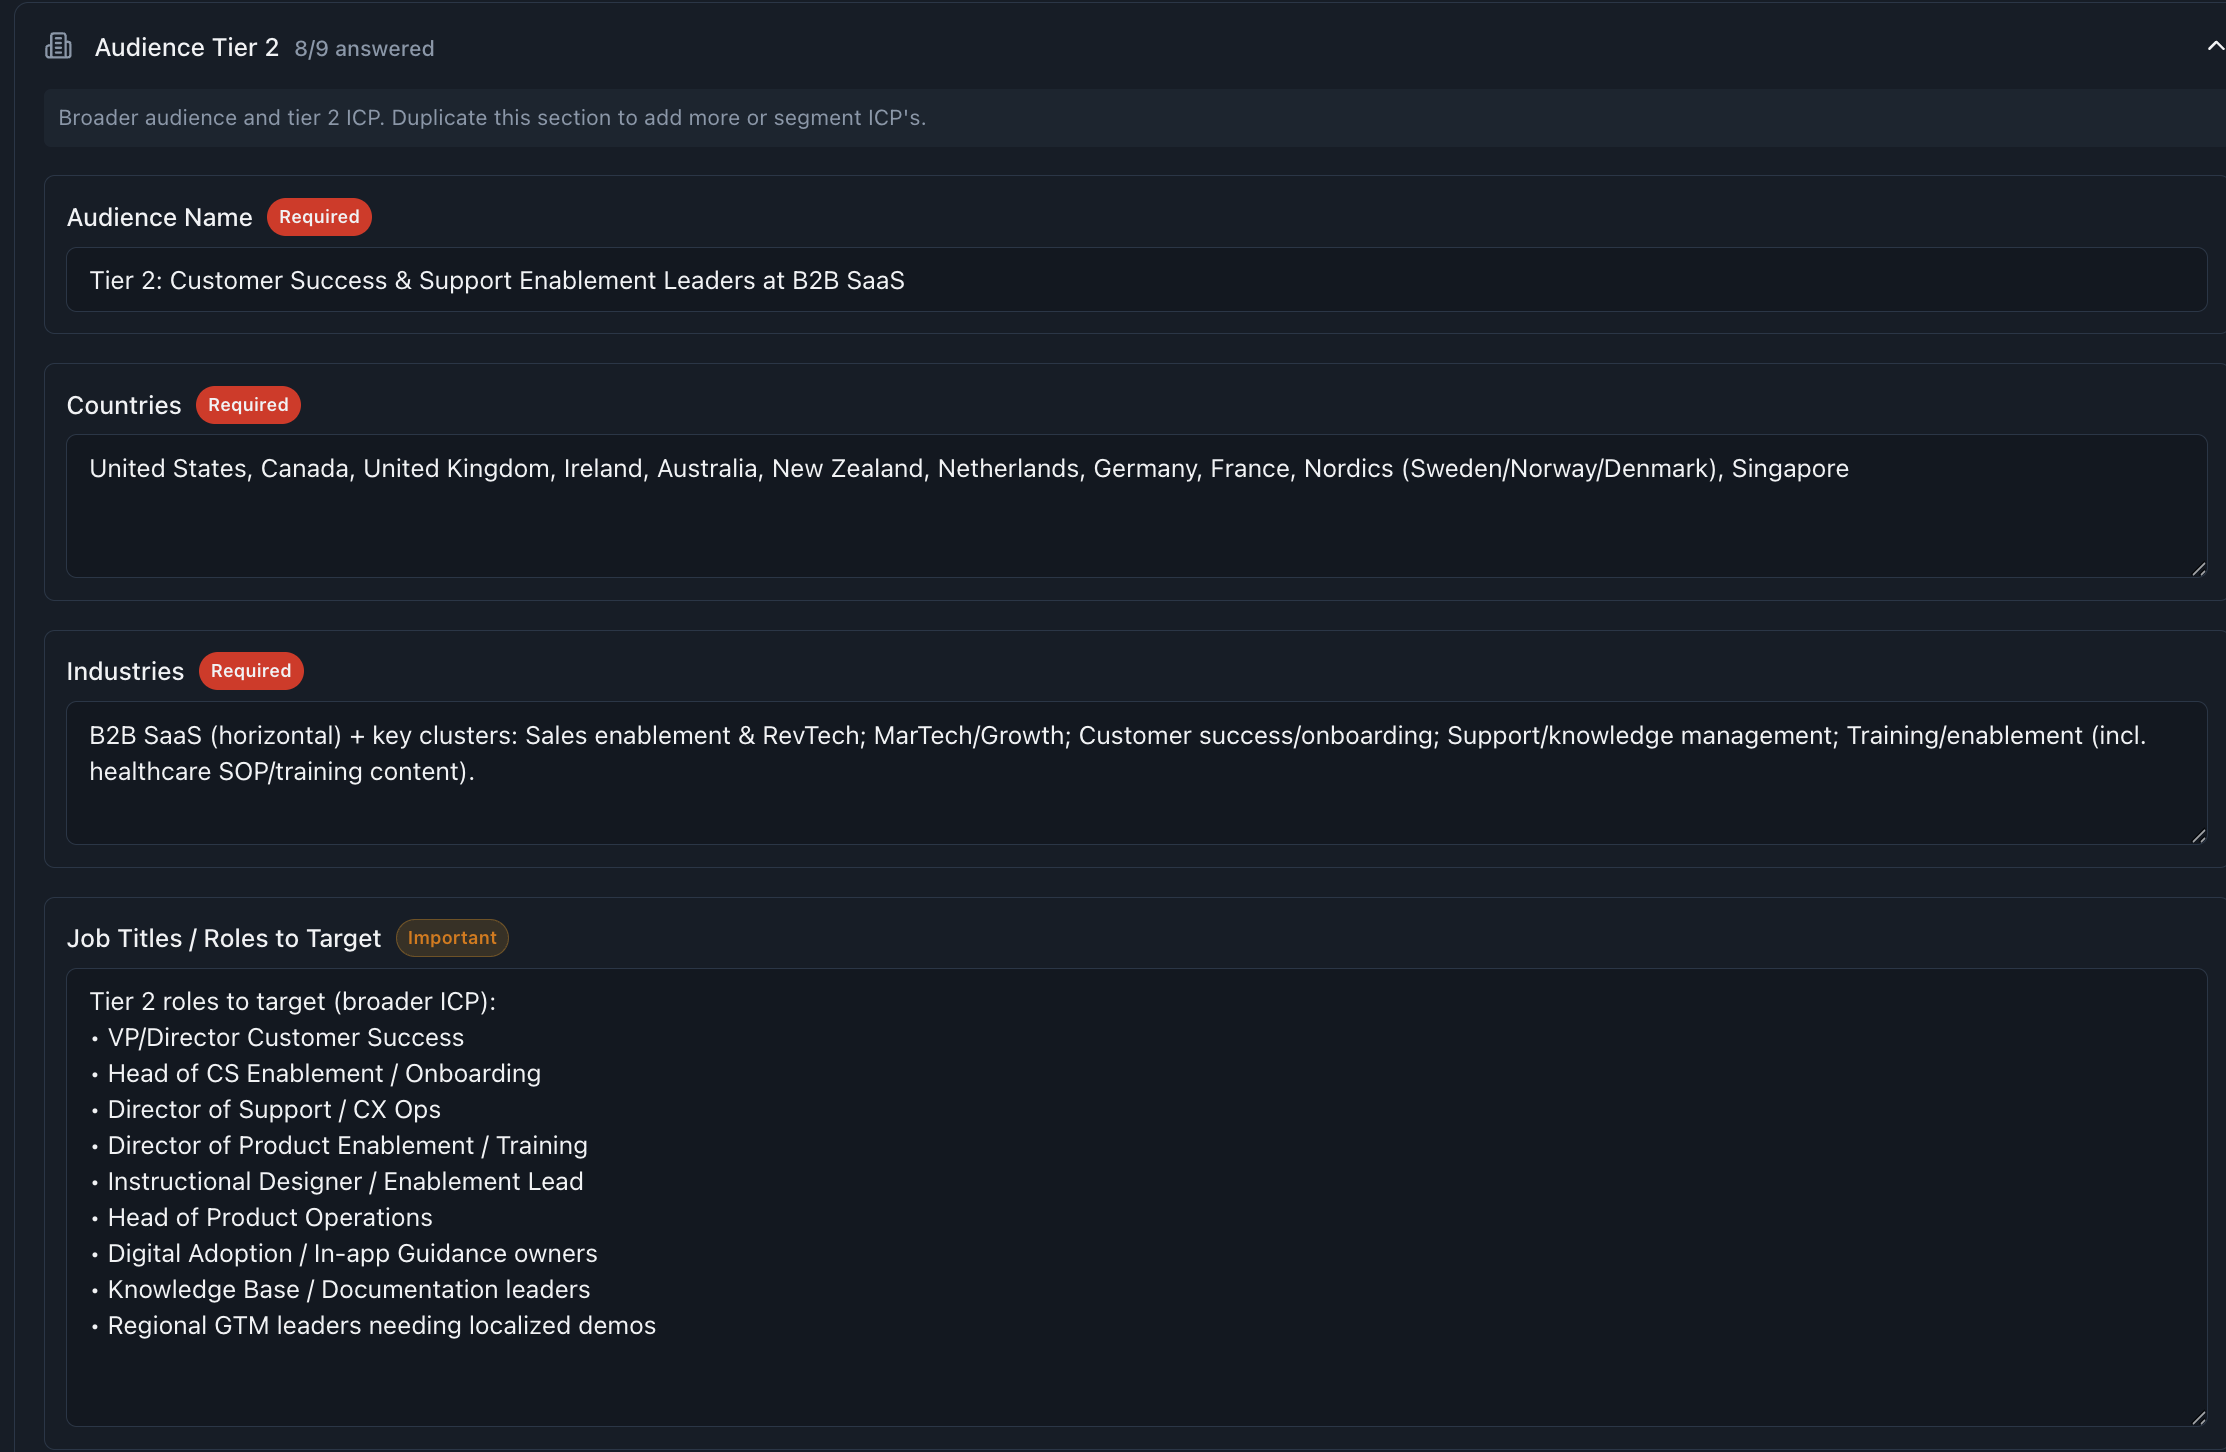Viewport: 2226px width, 1452px height.
Task: Click the Job Titles field resize handle
Action: (x=2198, y=1418)
